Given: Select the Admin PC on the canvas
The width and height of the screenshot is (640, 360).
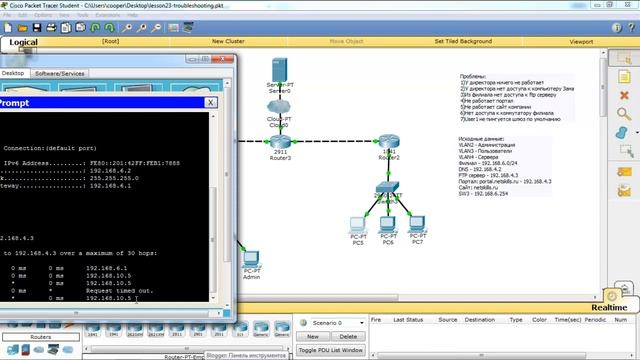Looking at the screenshot, I should tap(251, 259).
